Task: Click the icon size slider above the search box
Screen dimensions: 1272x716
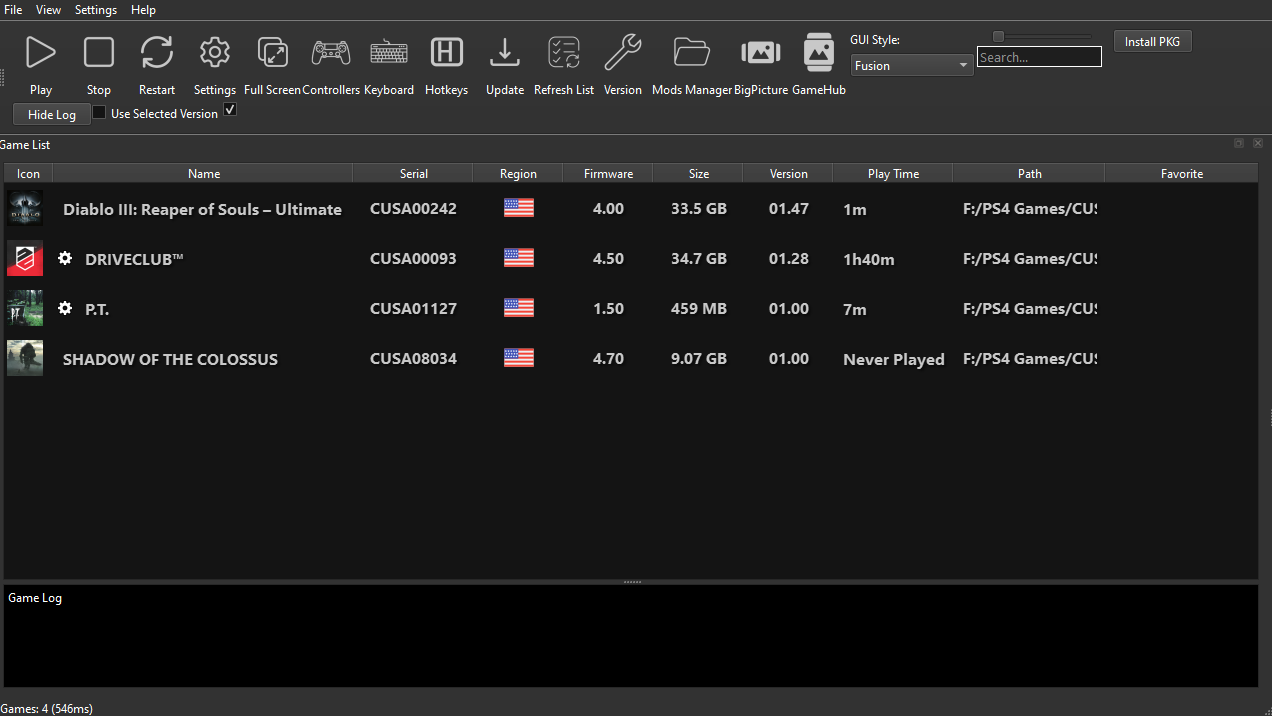Action: click(1040, 36)
